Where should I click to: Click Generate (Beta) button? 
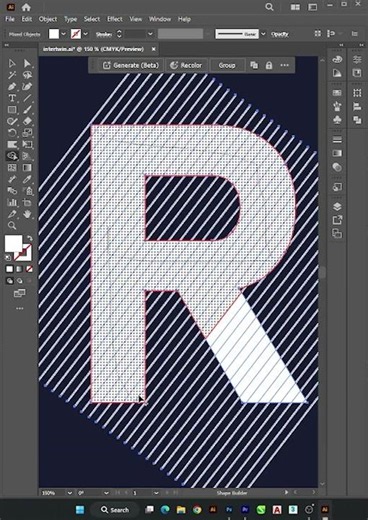pyautogui.click(x=130, y=65)
